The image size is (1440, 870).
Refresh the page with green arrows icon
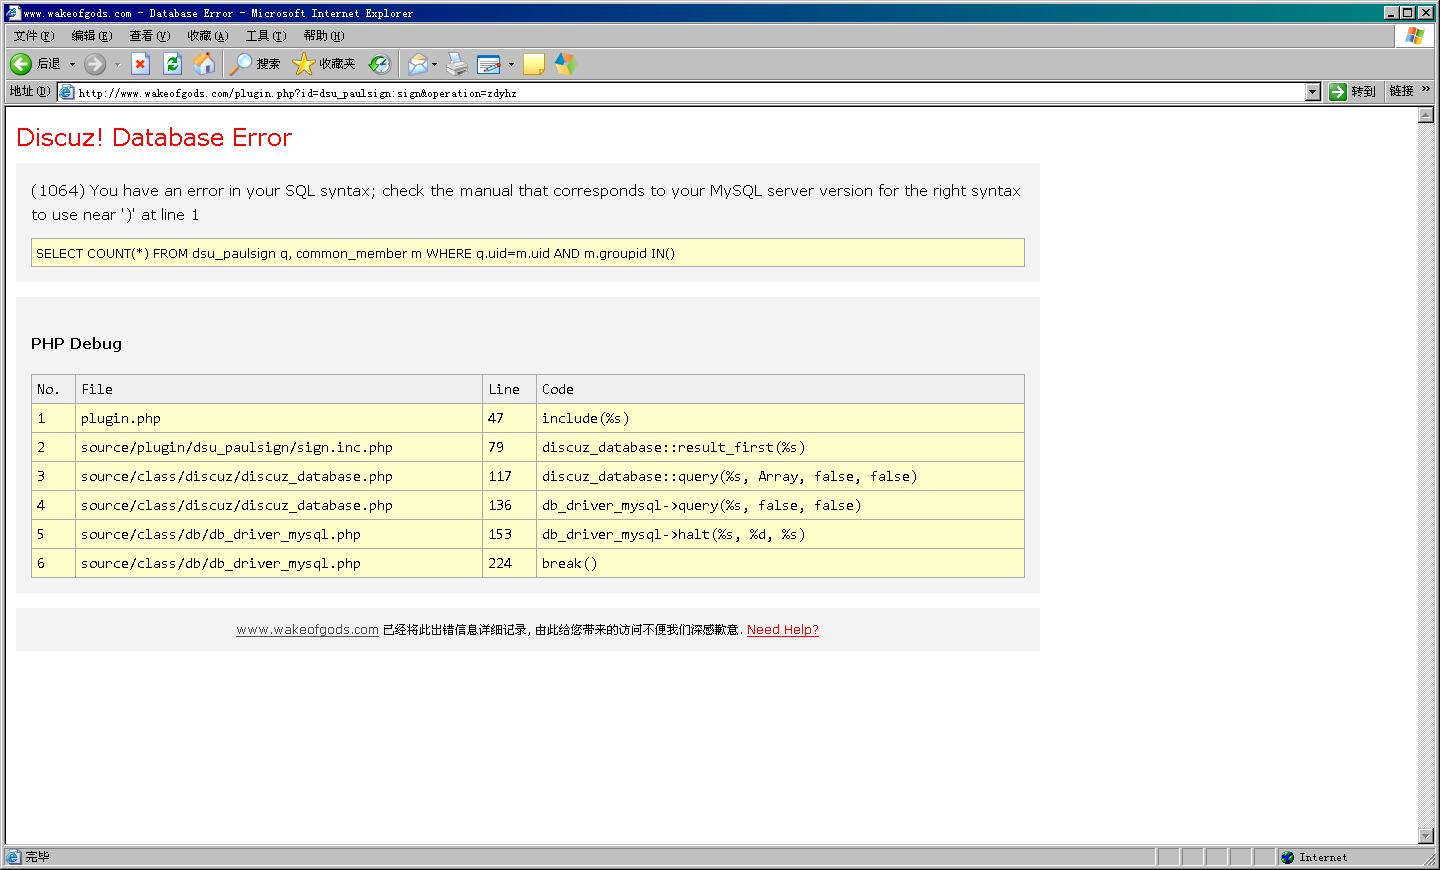(172, 64)
